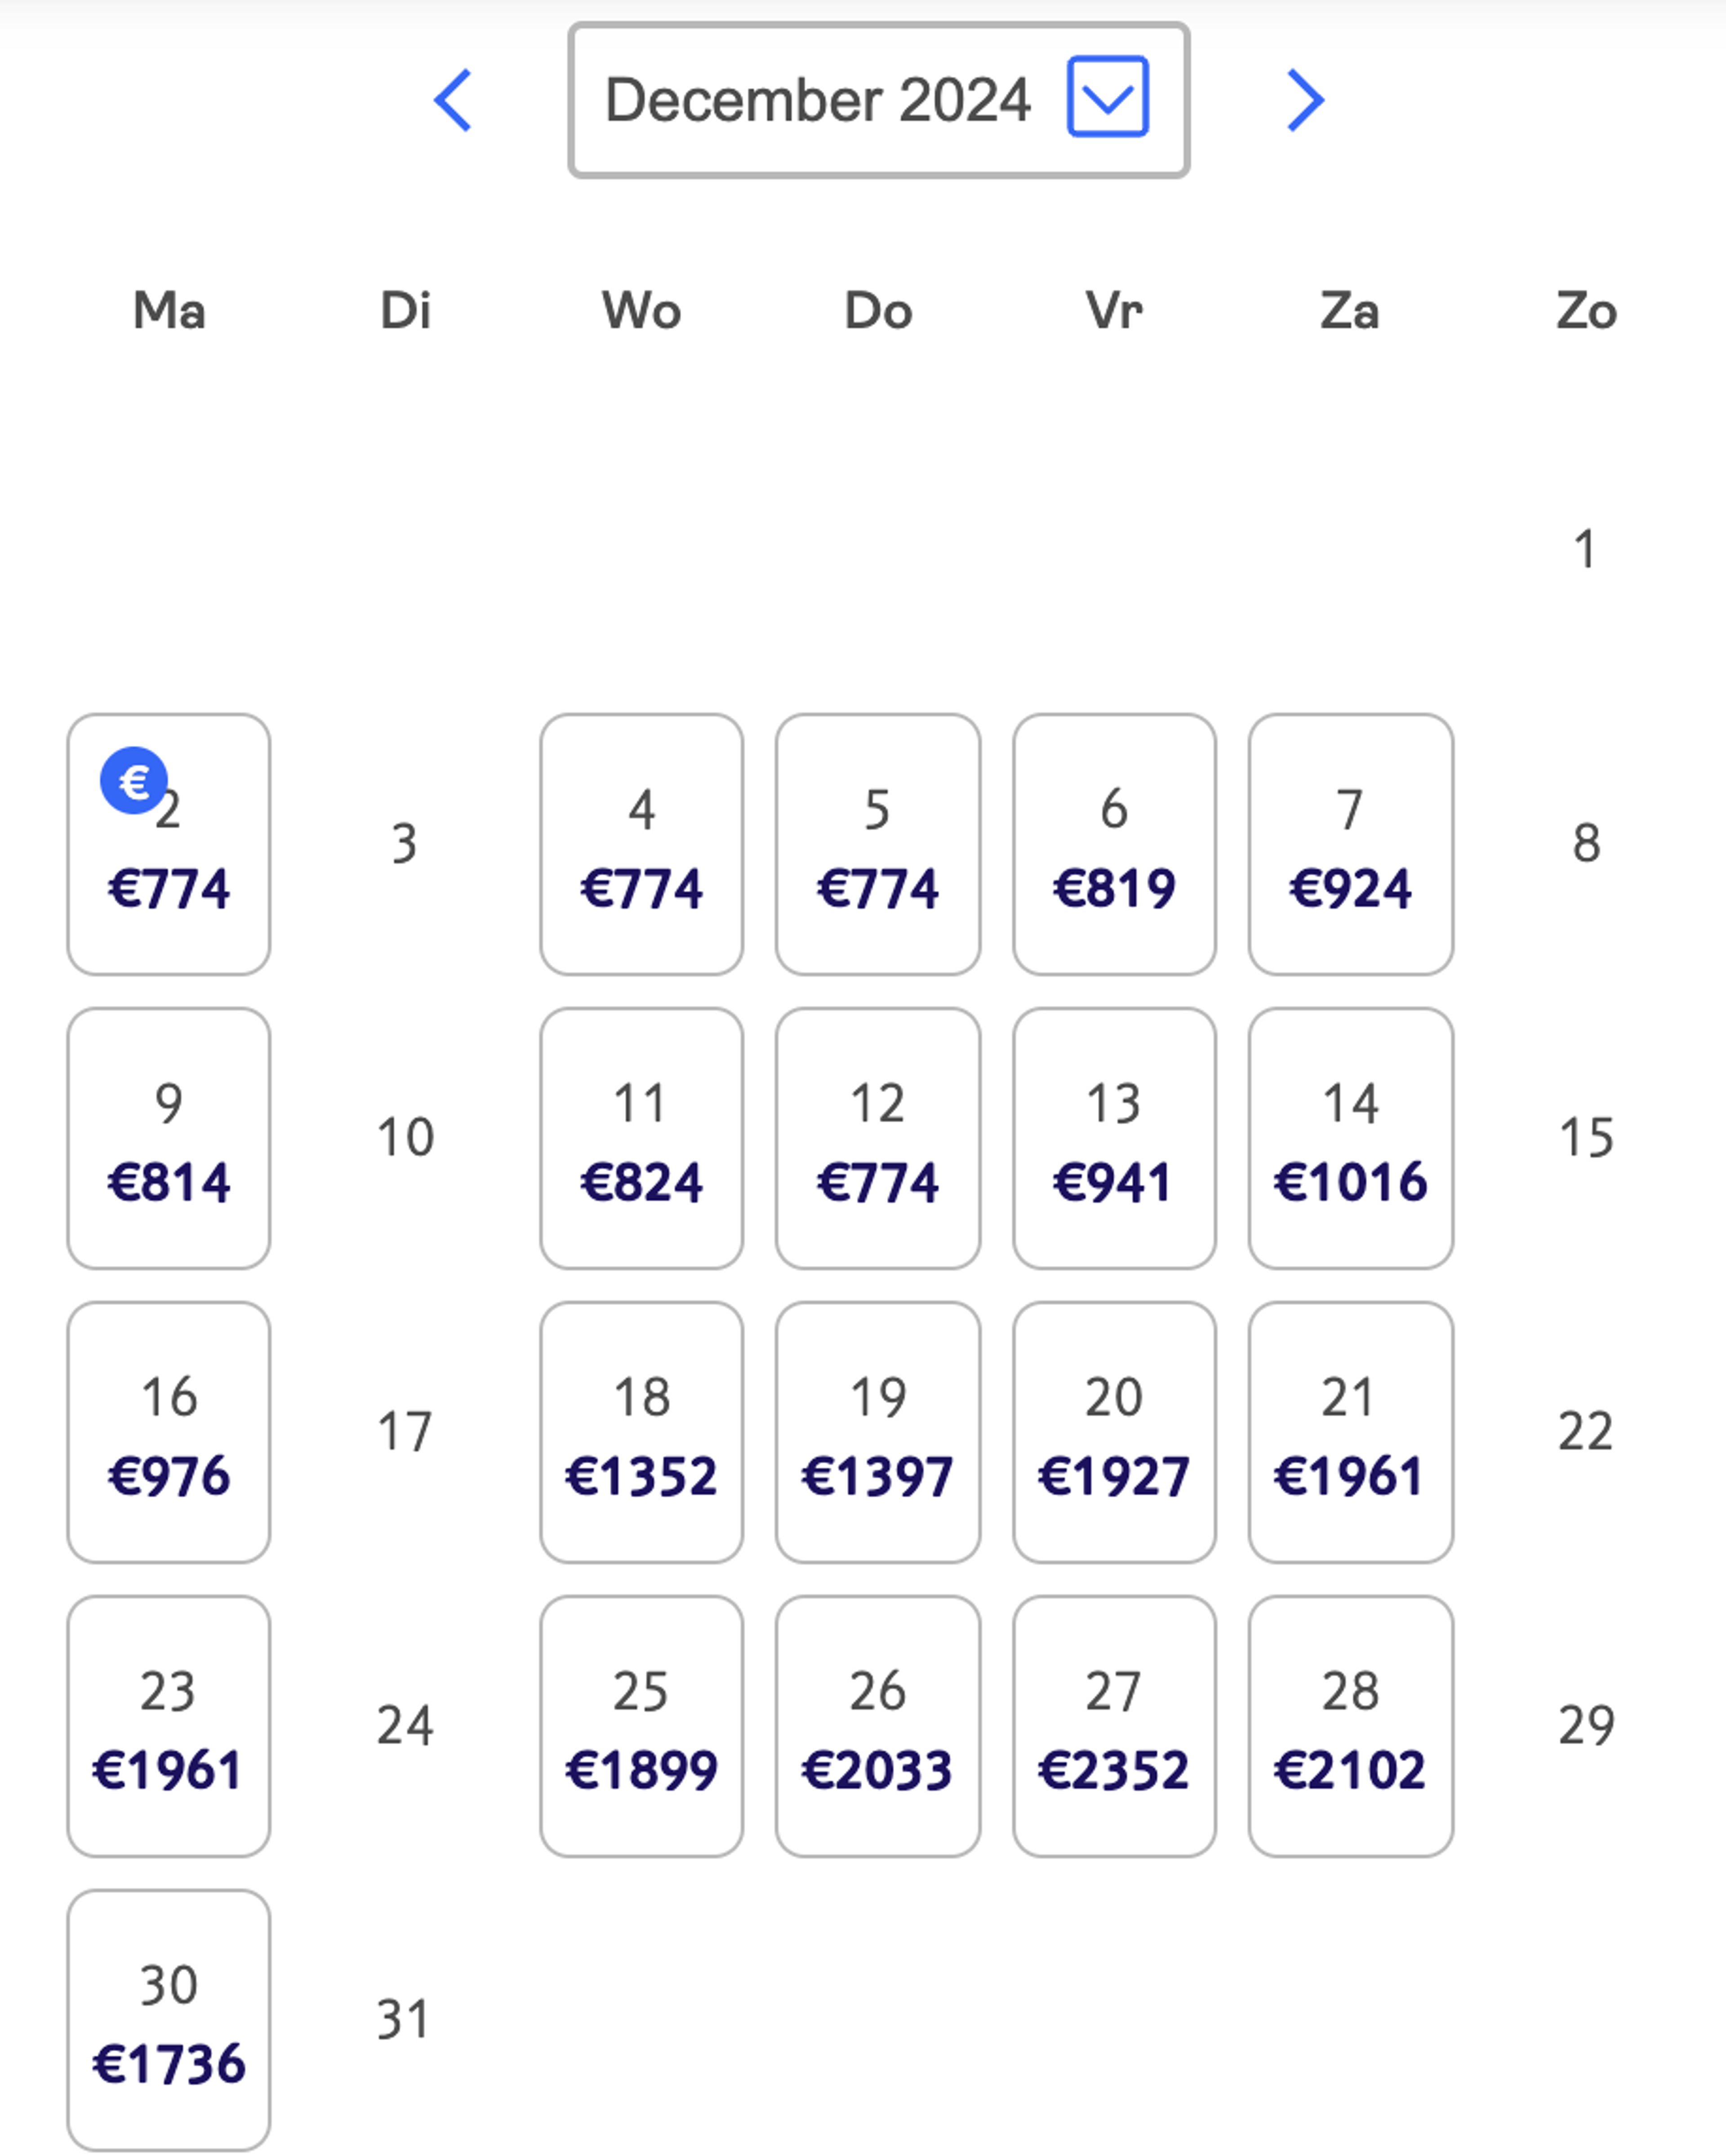The width and height of the screenshot is (1726, 2156).
Task: Pick December 9 at €814
Action: [x=169, y=1138]
